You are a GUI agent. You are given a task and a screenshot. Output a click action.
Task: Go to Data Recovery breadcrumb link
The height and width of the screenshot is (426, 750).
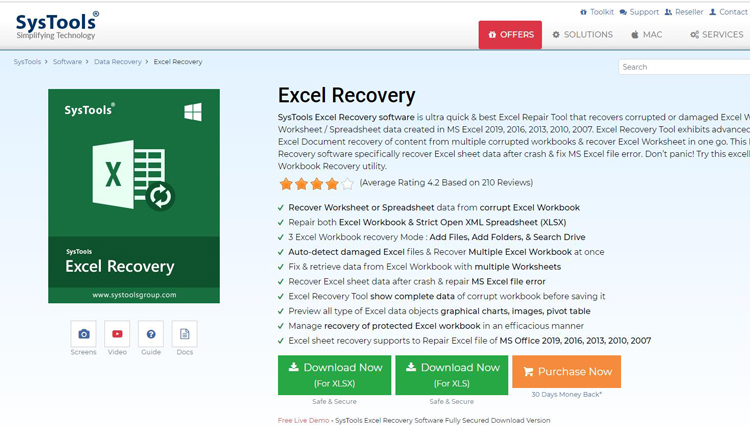pyautogui.click(x=118, y=62)
